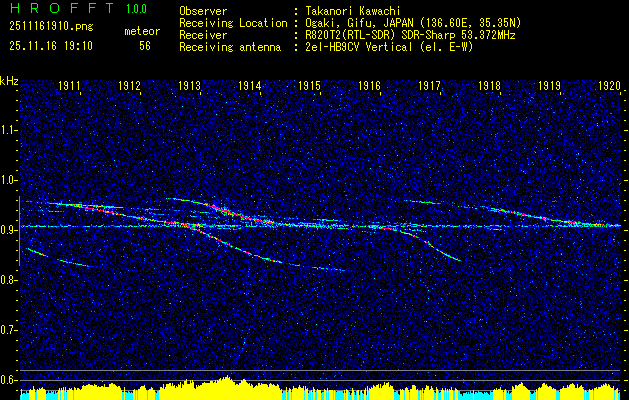The image size is (629, 400).
Task: Select the 1915 time axis marker
Action: (309, 86)
